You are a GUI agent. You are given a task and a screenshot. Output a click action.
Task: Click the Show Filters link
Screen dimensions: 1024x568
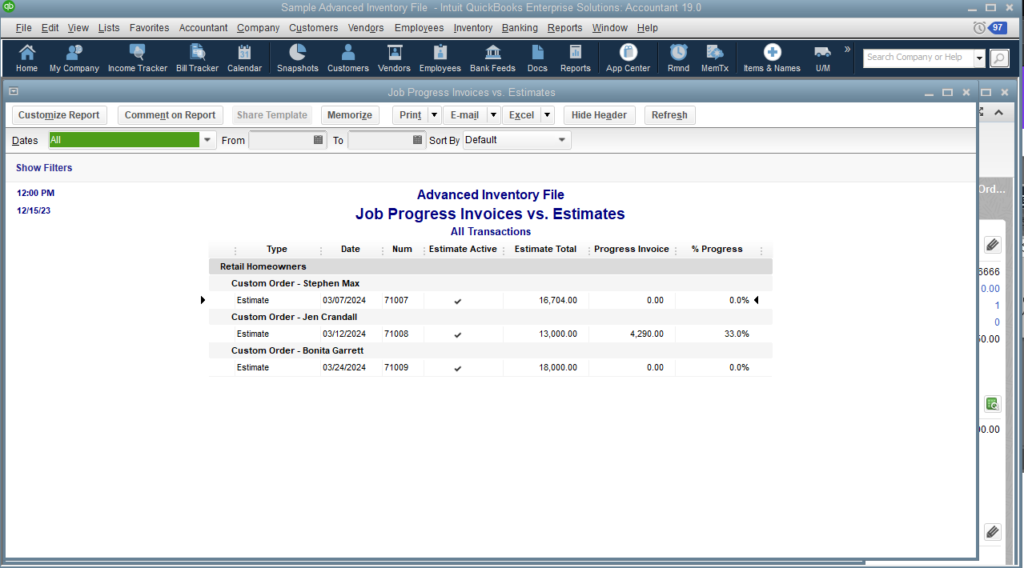click(44, 168)
